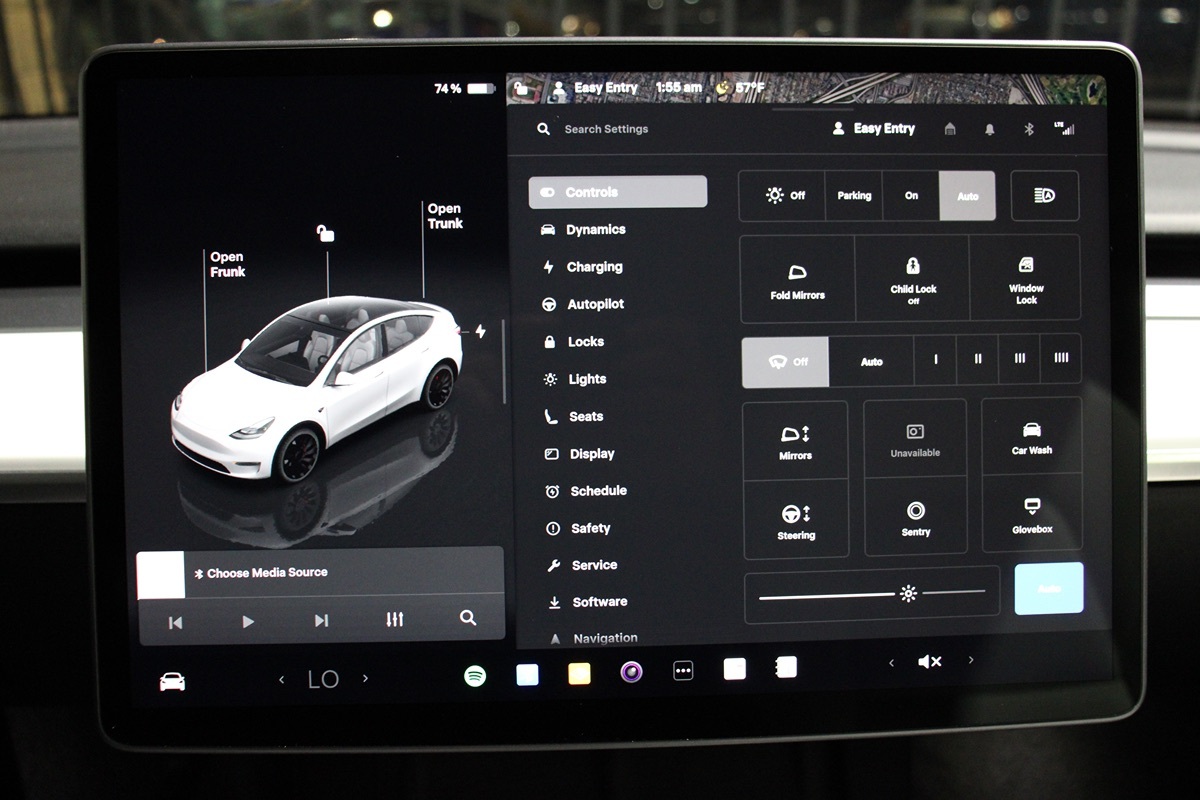Tap the Bluetooth icon in settings header
Viewport: 1200px width, 800px height.
tap(1028, 129)
